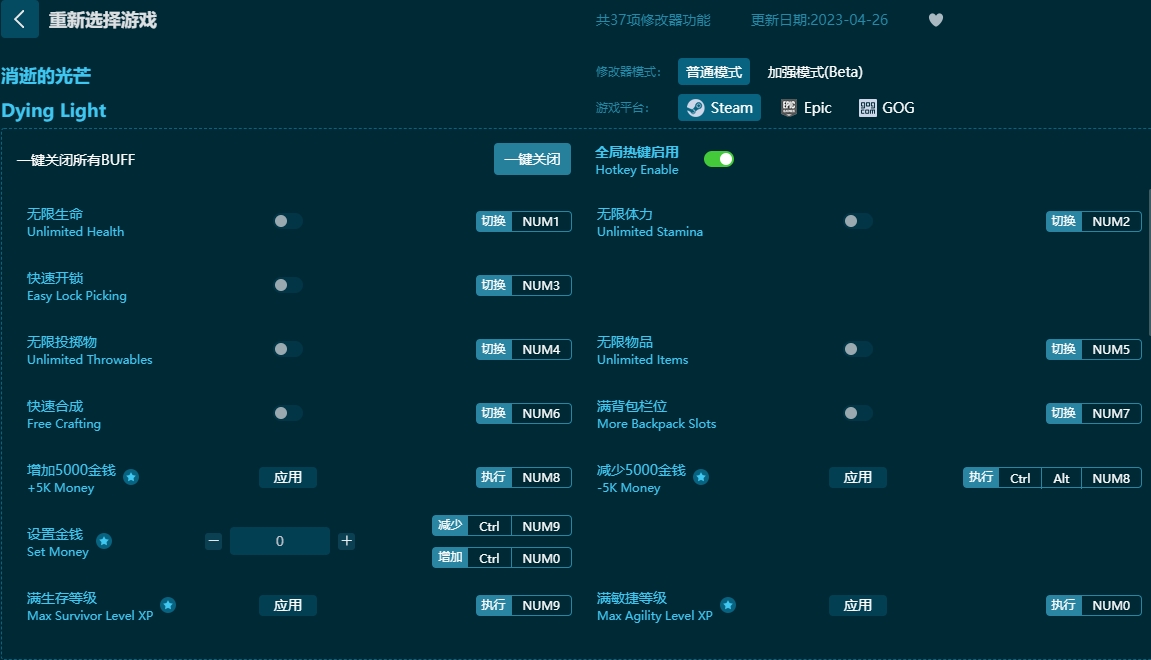Click the heart favorite icon
This screenshot has height=660, width=1151.
[x=936, y=20]
